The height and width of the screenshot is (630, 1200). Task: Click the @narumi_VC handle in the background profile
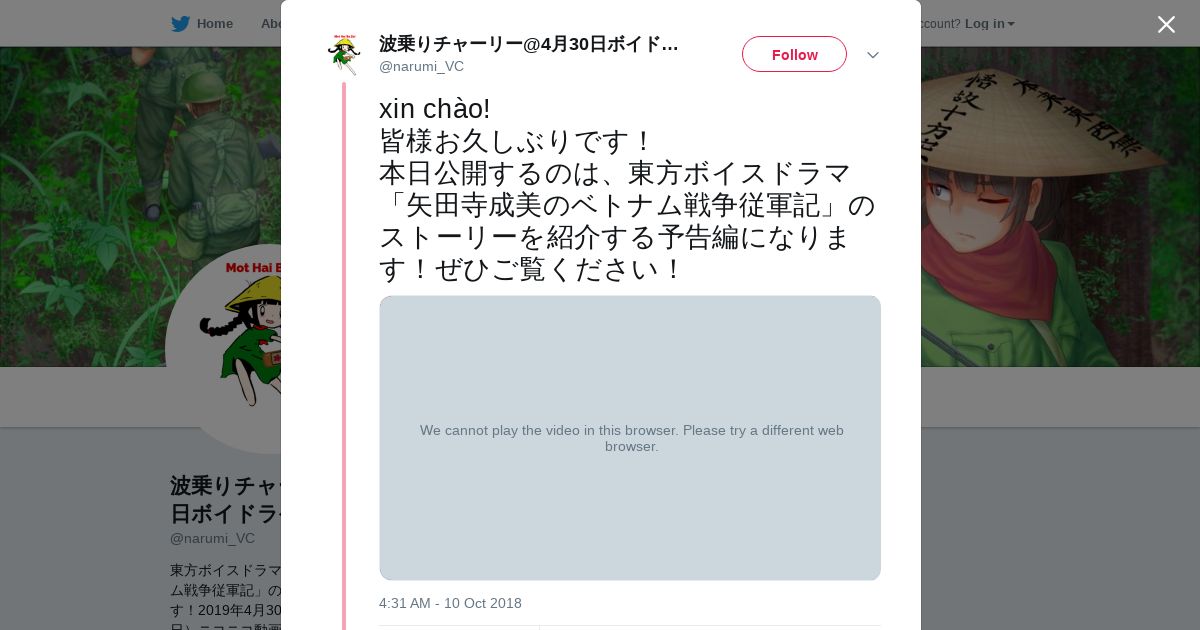[212, 538]
